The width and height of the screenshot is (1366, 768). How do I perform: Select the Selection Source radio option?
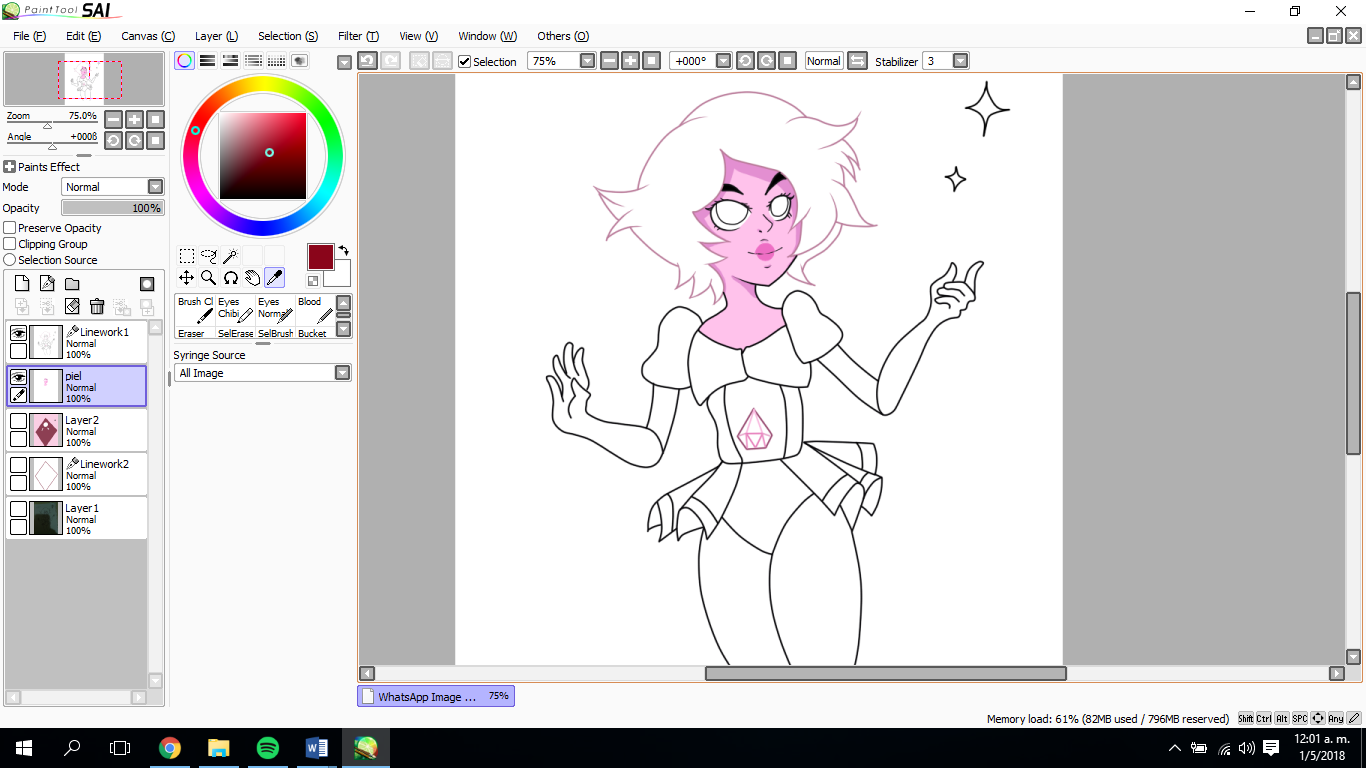coord(10,260)
